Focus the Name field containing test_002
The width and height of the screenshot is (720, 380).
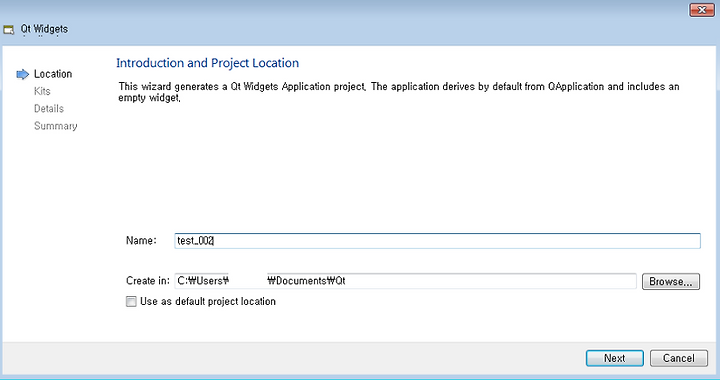(437, 241)
